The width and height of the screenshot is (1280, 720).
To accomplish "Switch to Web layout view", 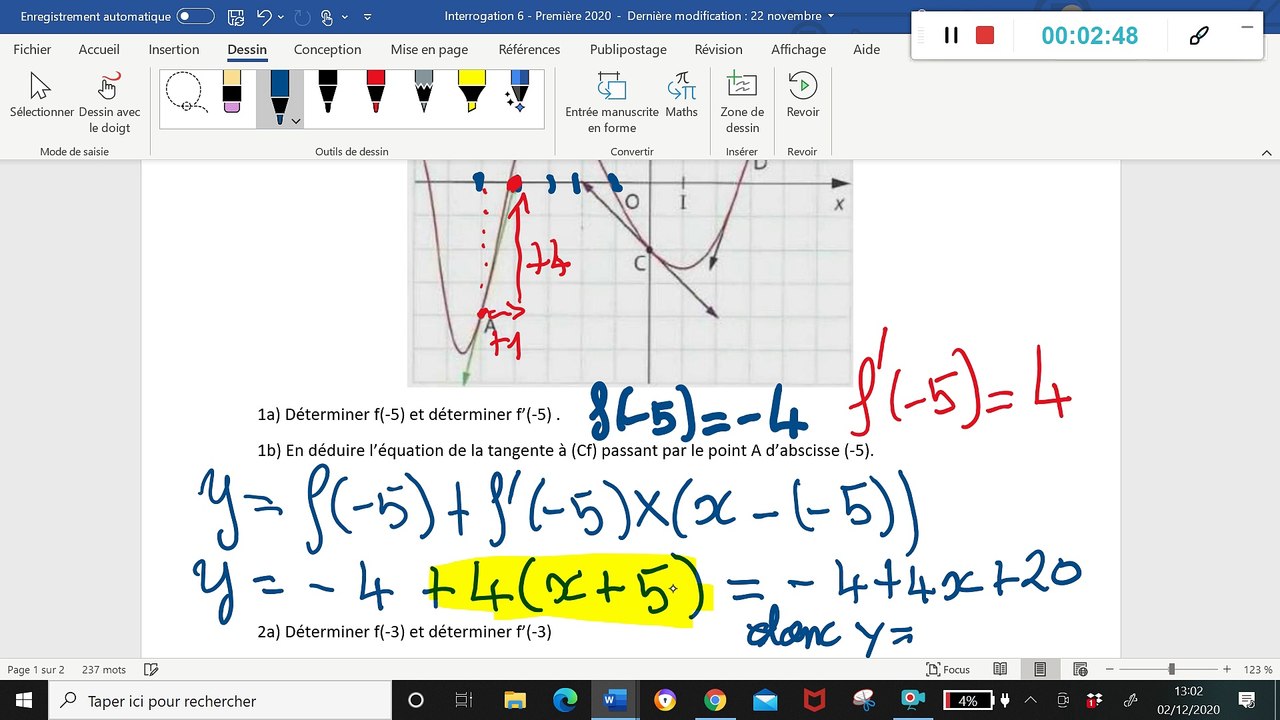I will click(1080, 669).
